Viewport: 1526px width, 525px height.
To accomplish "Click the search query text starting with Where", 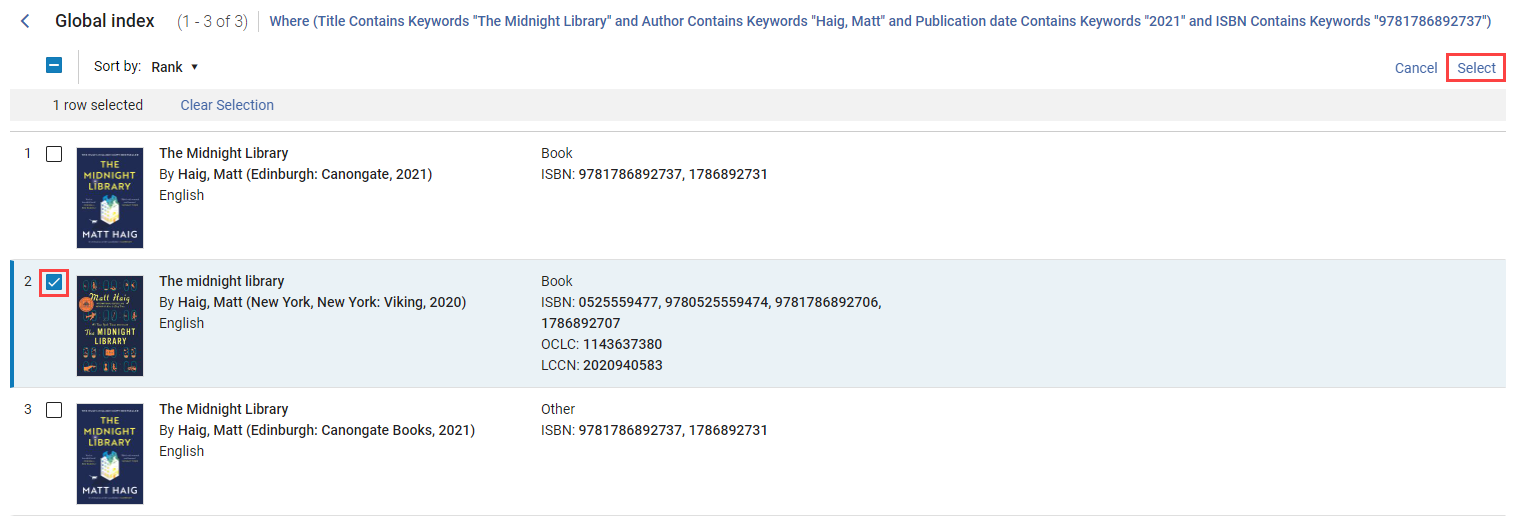I will pos(880,21).
